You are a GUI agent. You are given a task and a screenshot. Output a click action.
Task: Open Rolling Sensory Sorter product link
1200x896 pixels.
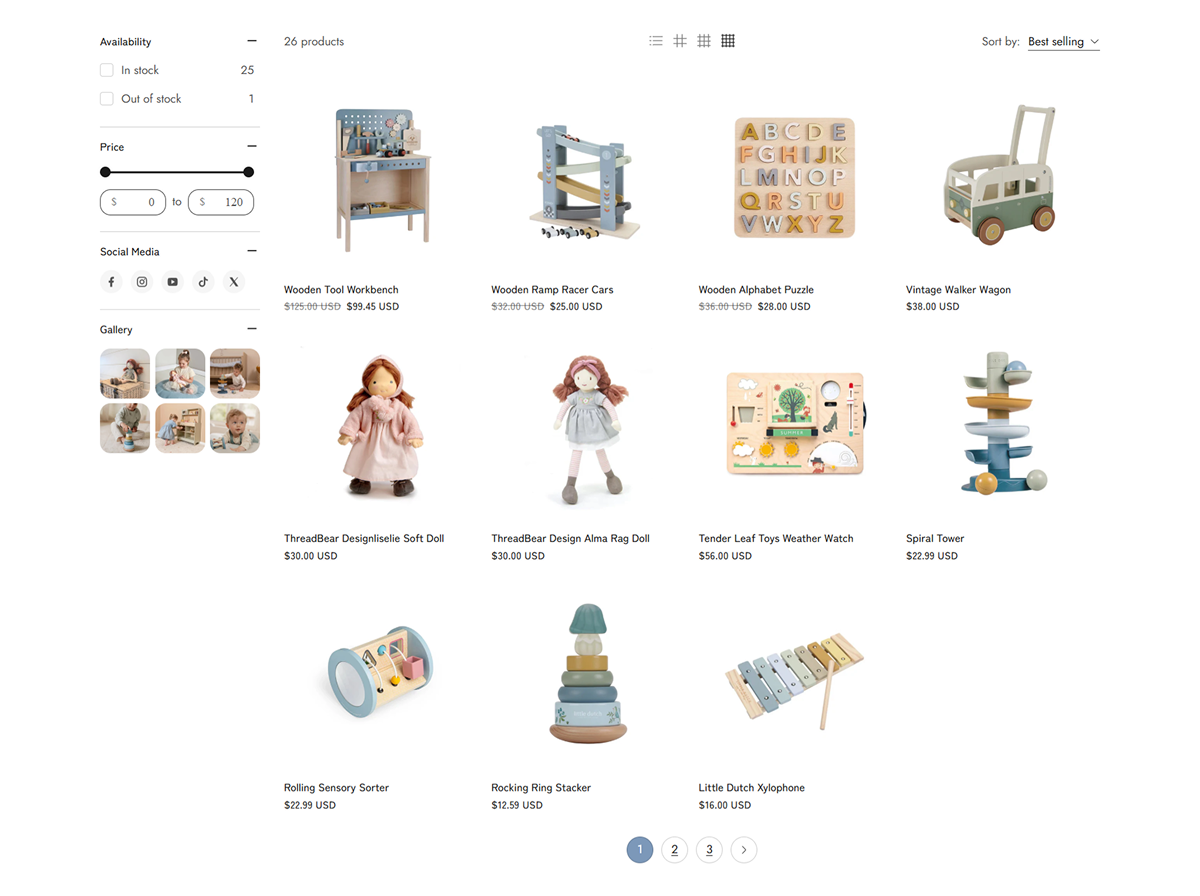pyautogui.click(x=336, y=788)
